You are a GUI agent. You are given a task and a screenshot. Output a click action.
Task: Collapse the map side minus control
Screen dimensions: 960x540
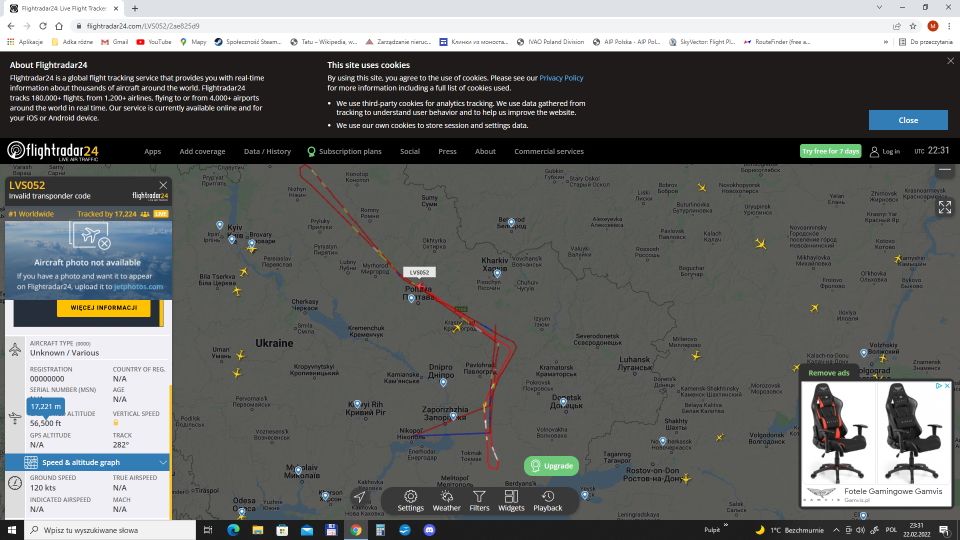click(945, 170)
